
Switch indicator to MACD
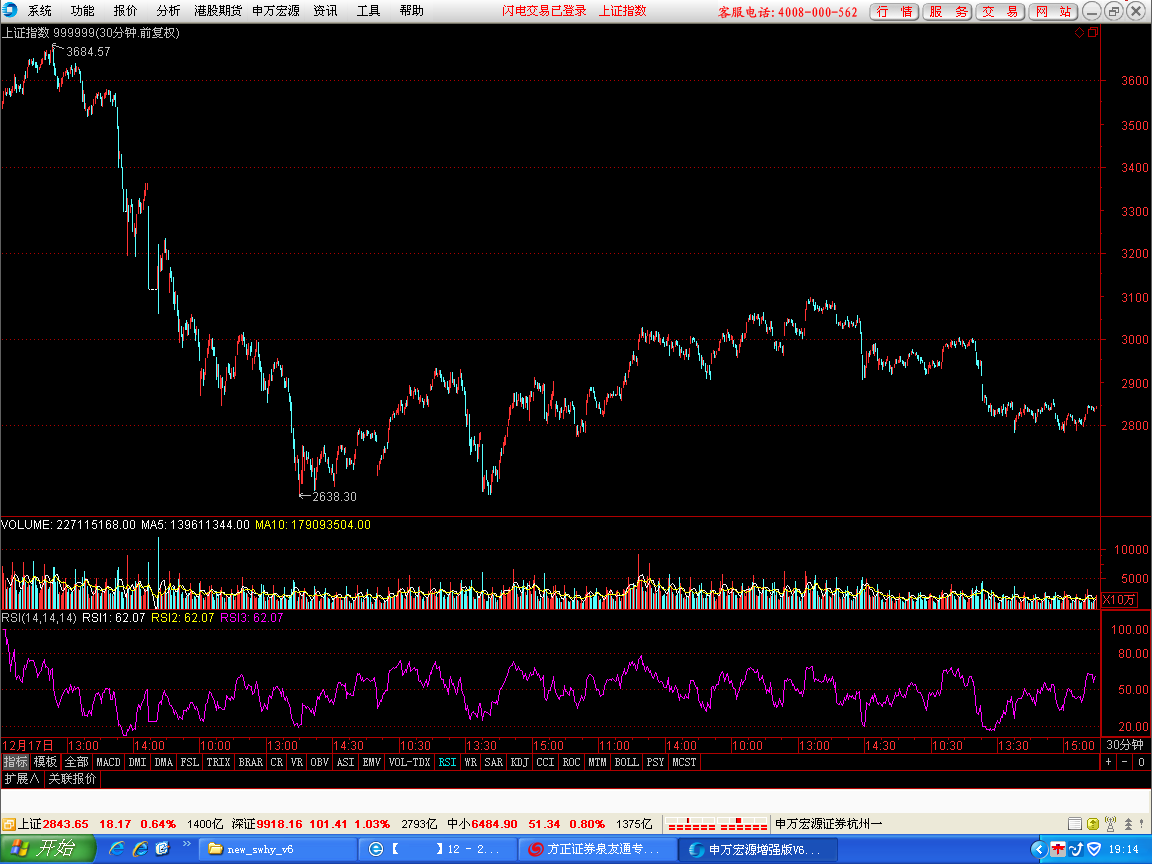pos(108,762)
